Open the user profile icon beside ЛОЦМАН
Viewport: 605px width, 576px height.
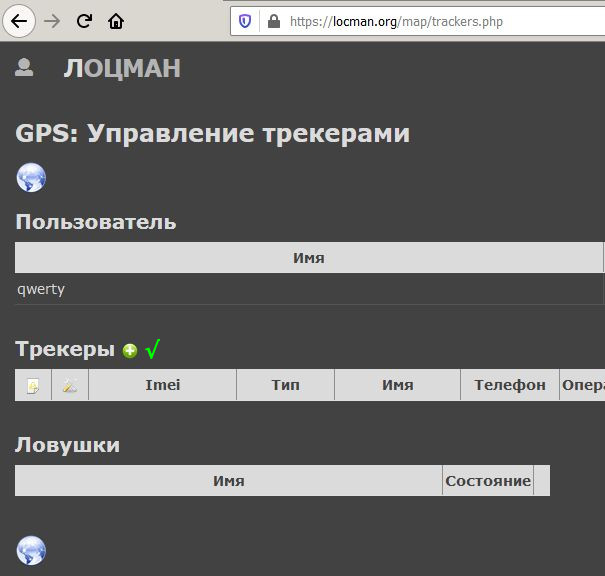click(24, 67)
